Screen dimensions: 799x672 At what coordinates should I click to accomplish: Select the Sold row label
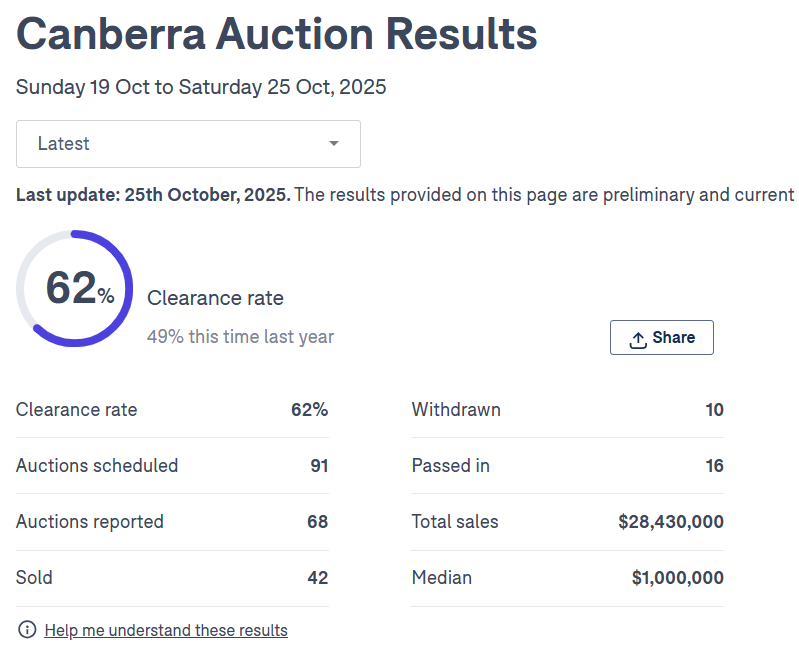(35, 578)
